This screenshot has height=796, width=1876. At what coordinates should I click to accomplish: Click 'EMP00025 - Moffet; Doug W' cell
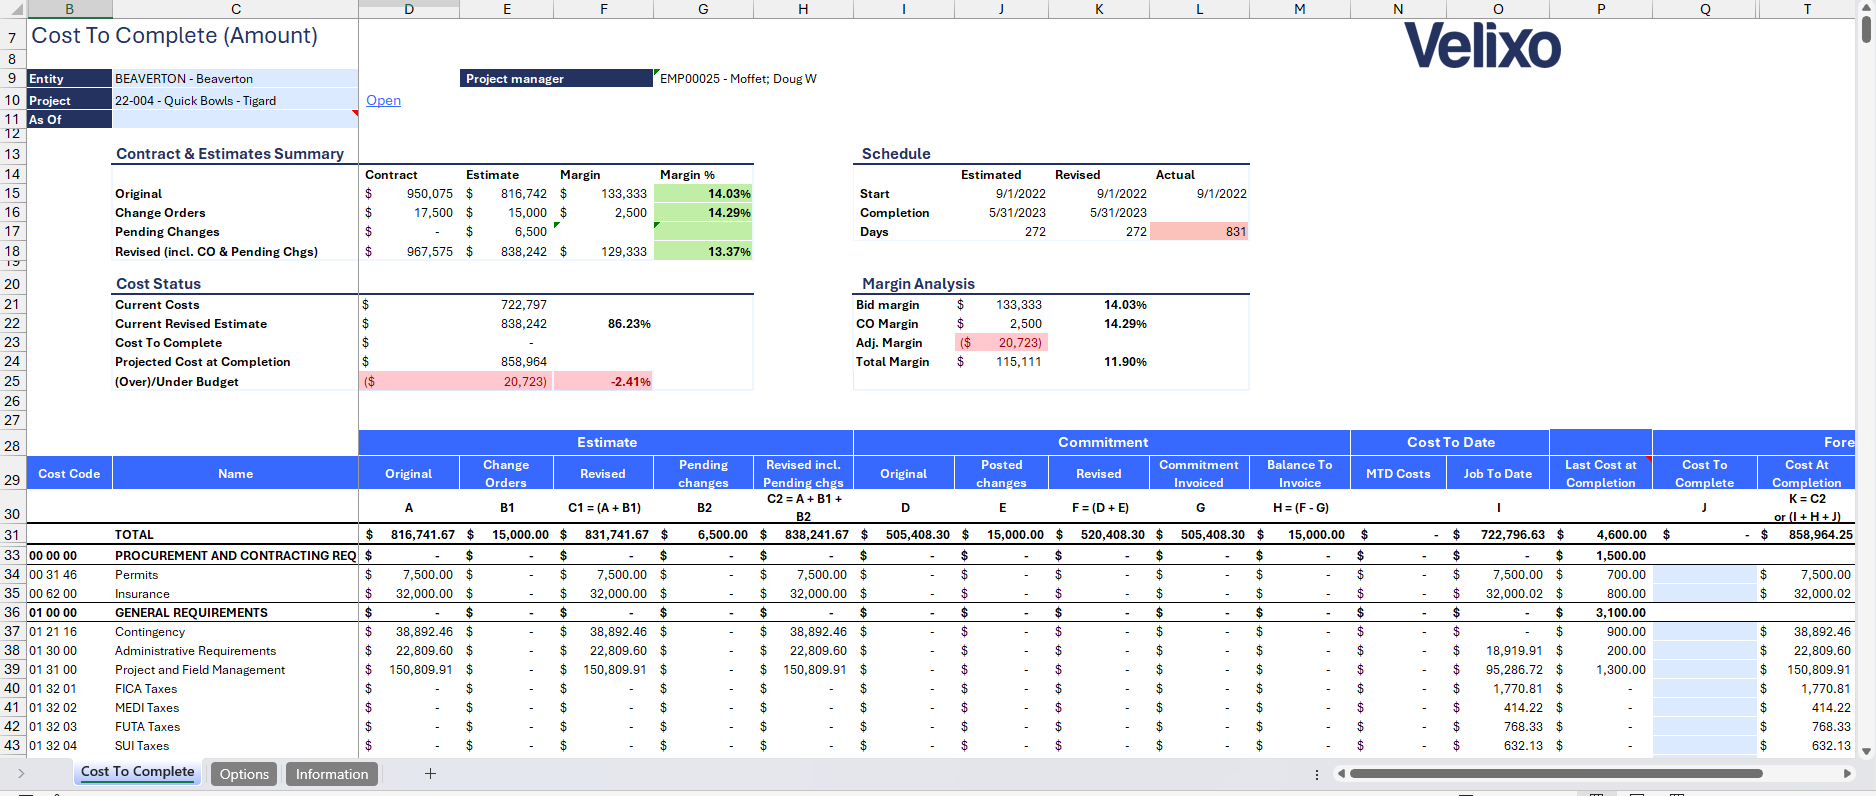738,78
